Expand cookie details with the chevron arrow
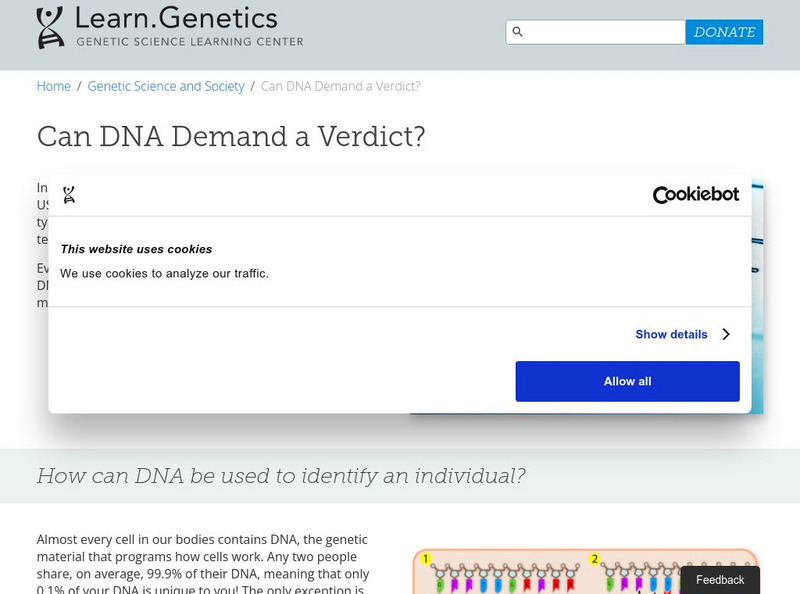This screenshot has height=594, width=800. [x=726, y=335]
